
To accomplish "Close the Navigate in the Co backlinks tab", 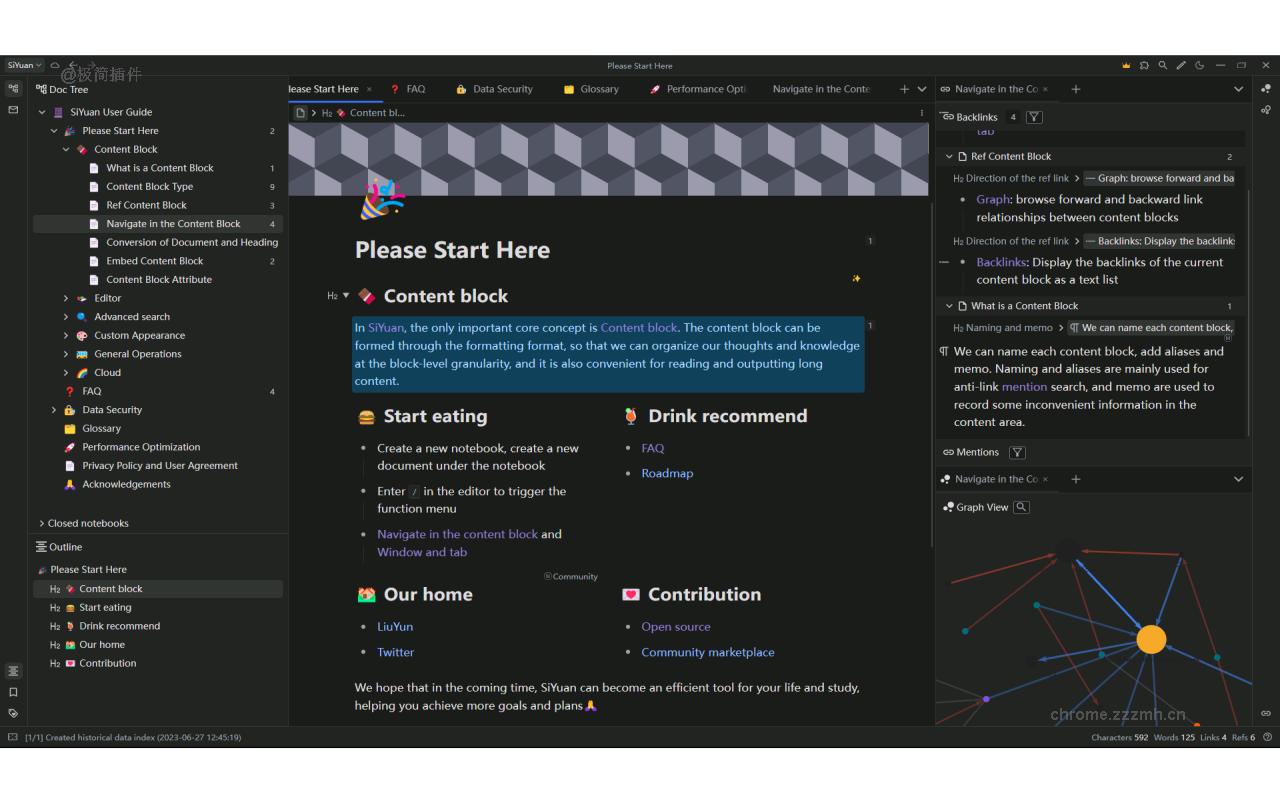I will 1045,89.
